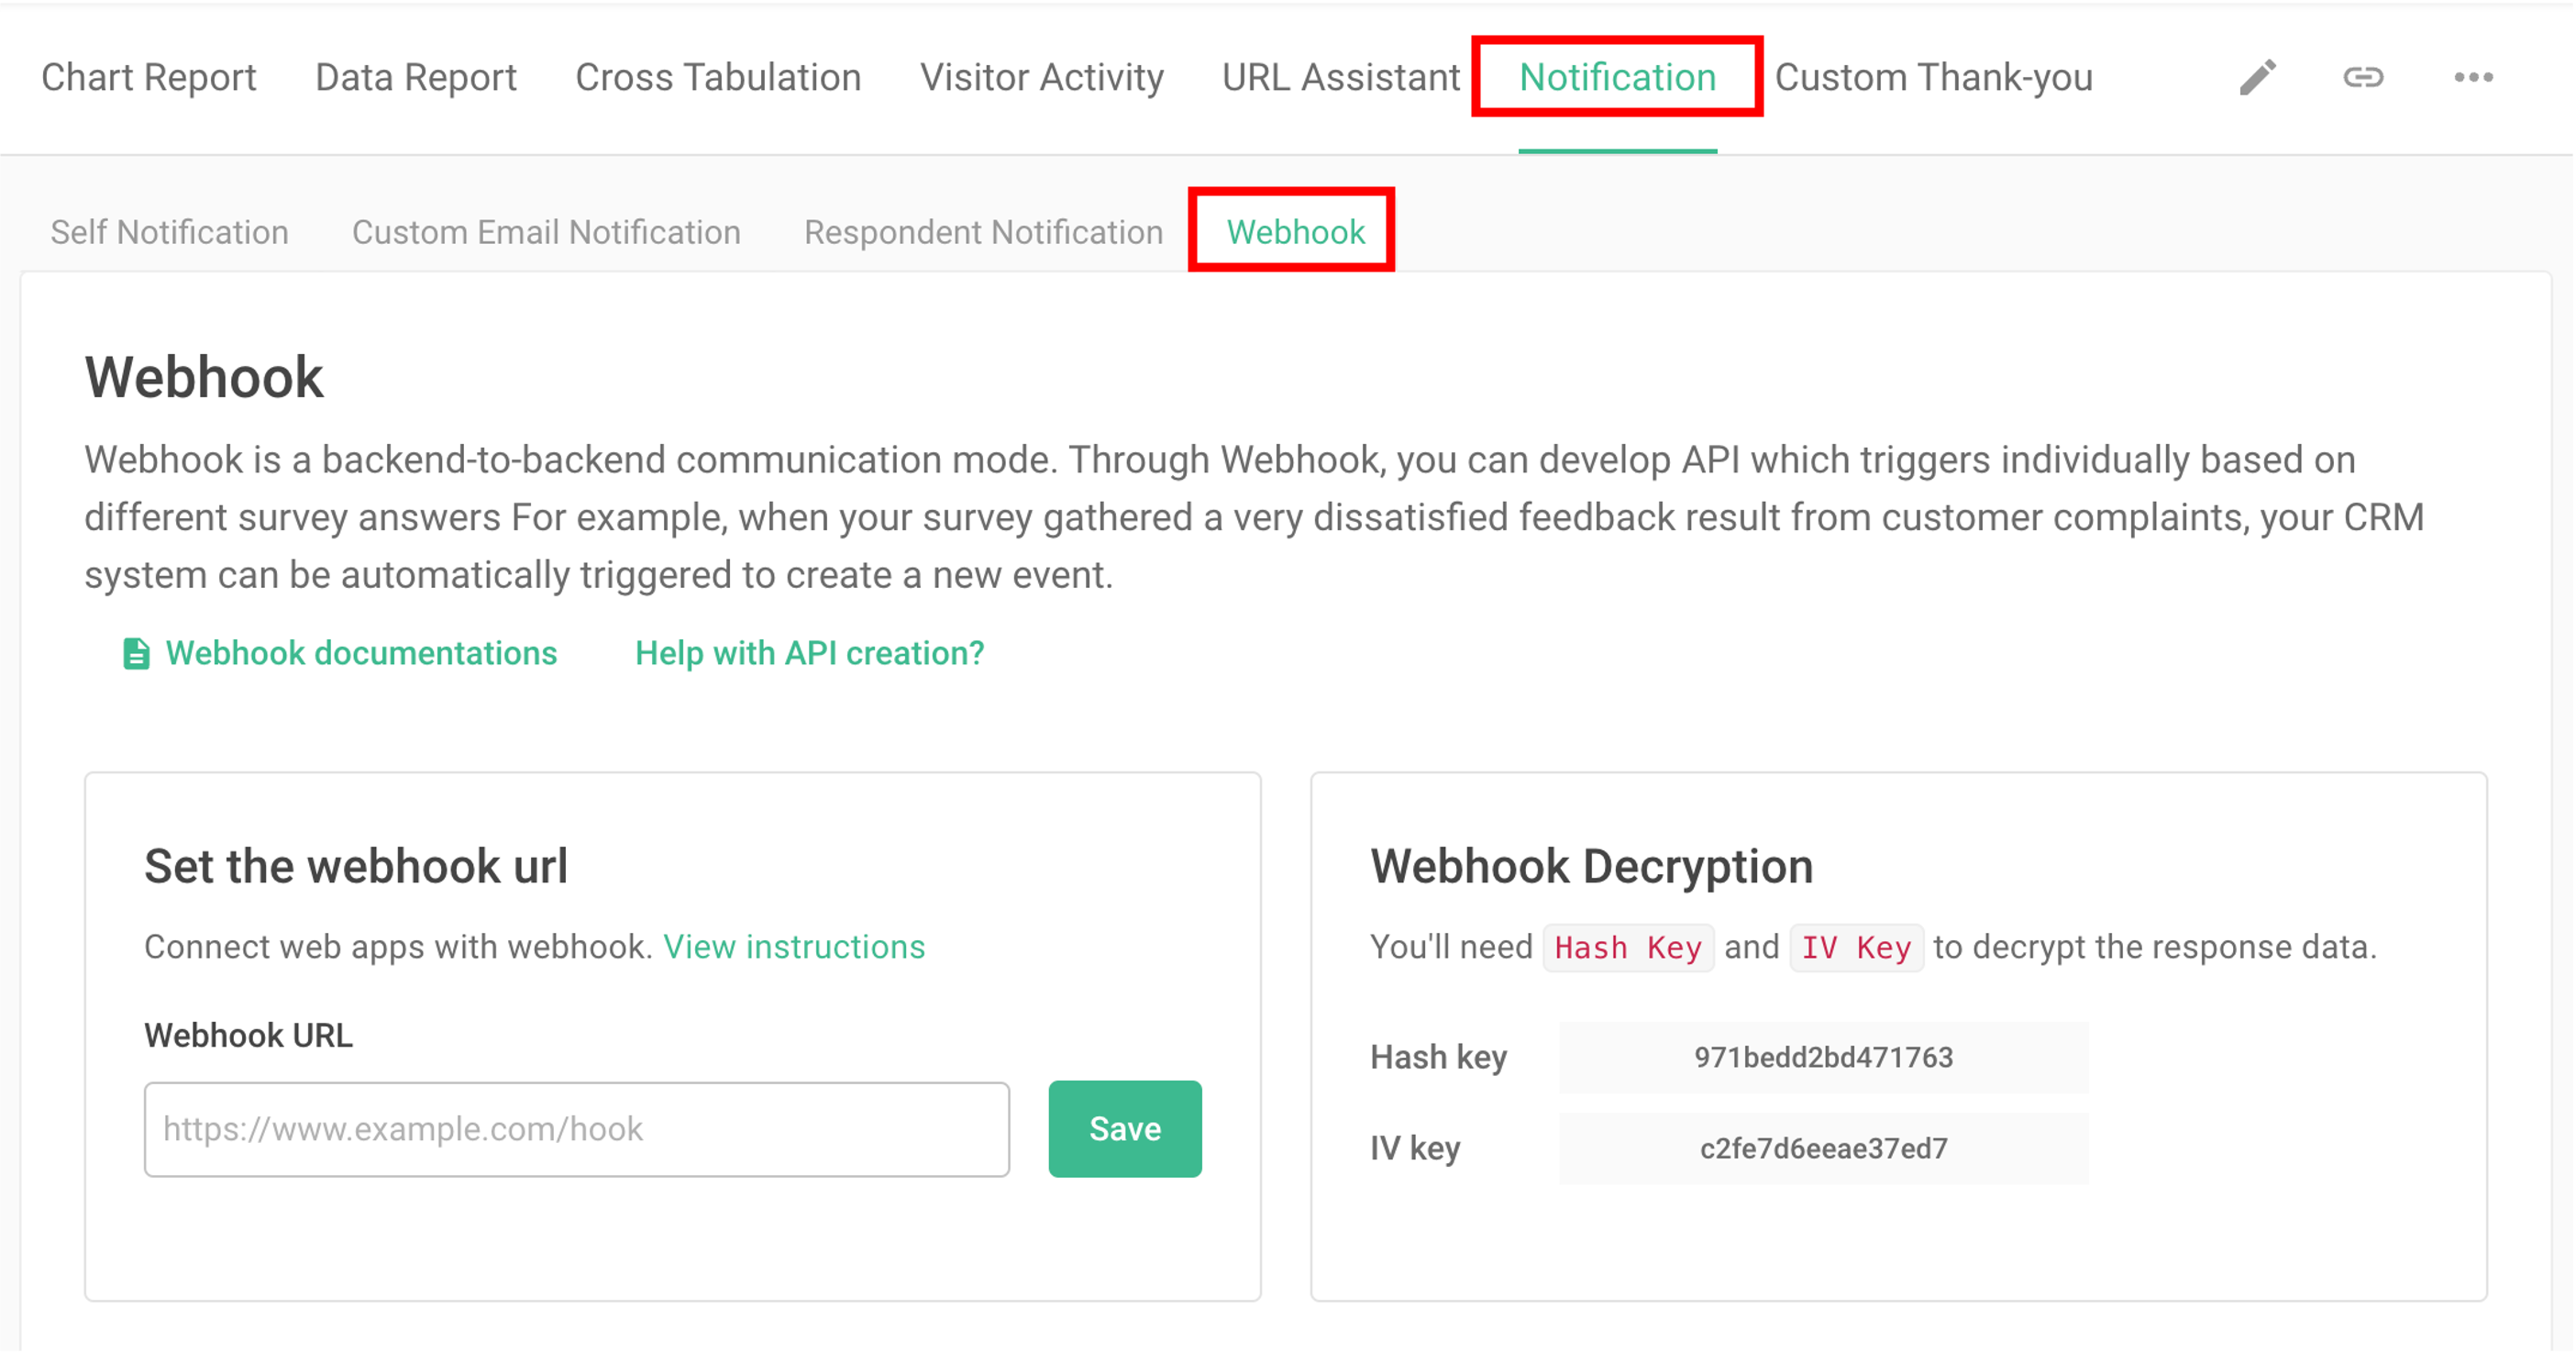
Task: Click the ellipsis more options icon
Action: point(2476,76)
